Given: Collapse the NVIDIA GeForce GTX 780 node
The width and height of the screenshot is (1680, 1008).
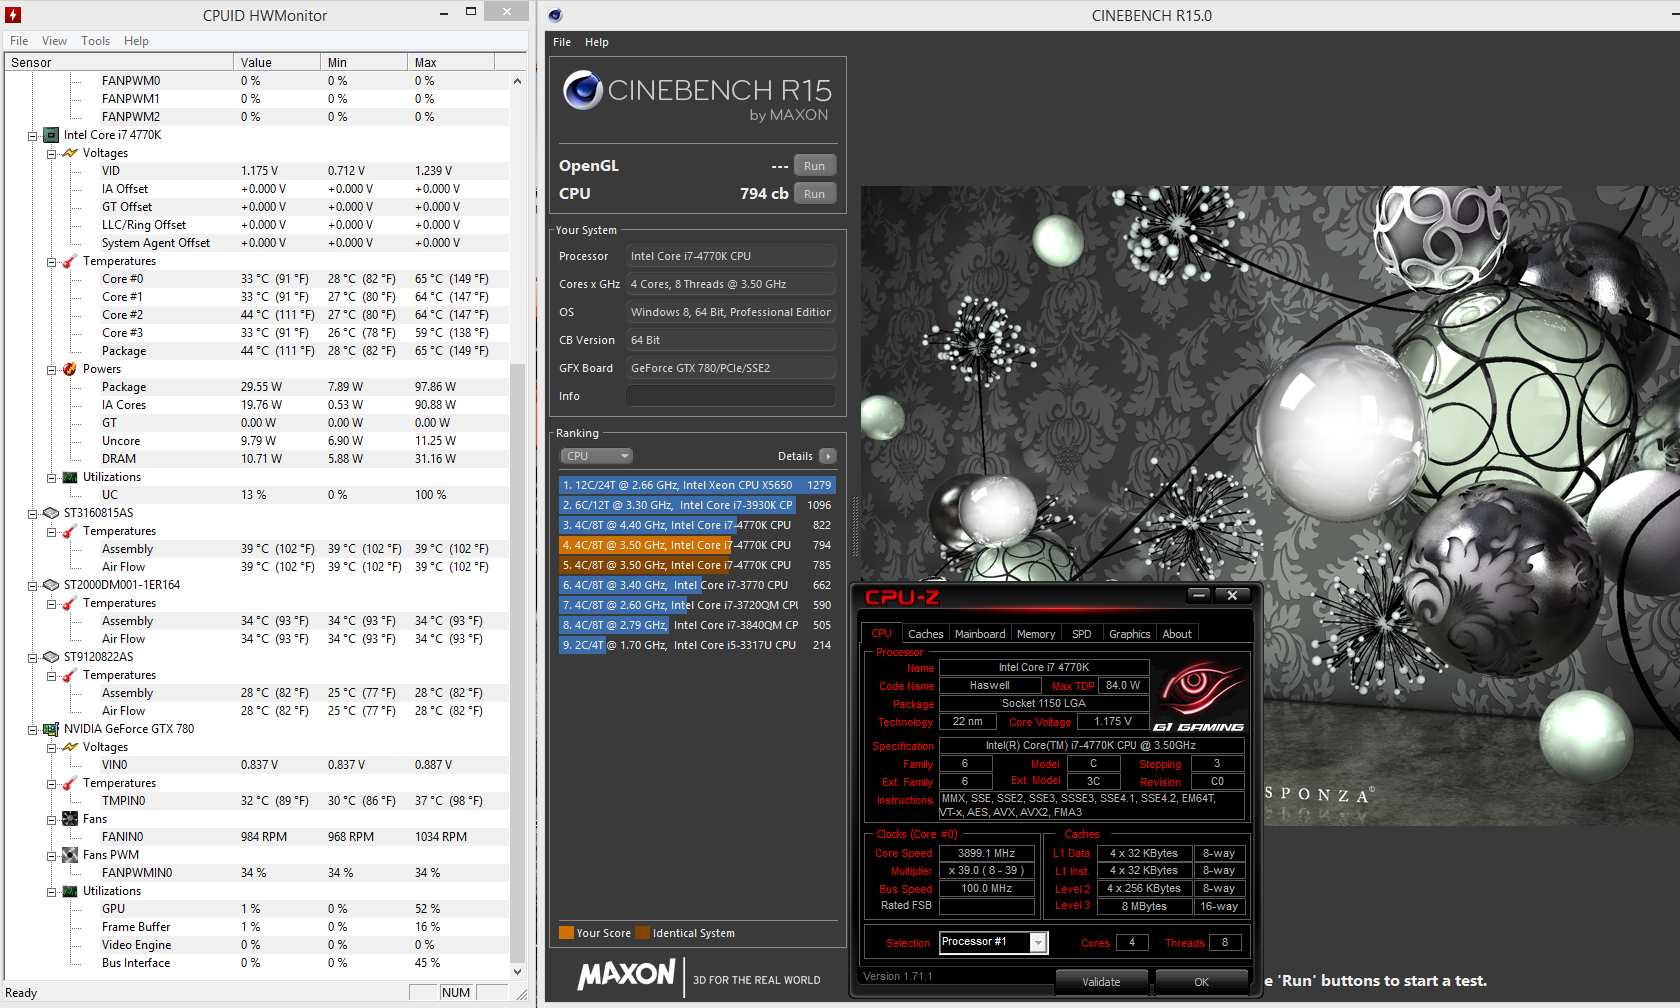Looking at the screenshot, I should click(33, 730).
